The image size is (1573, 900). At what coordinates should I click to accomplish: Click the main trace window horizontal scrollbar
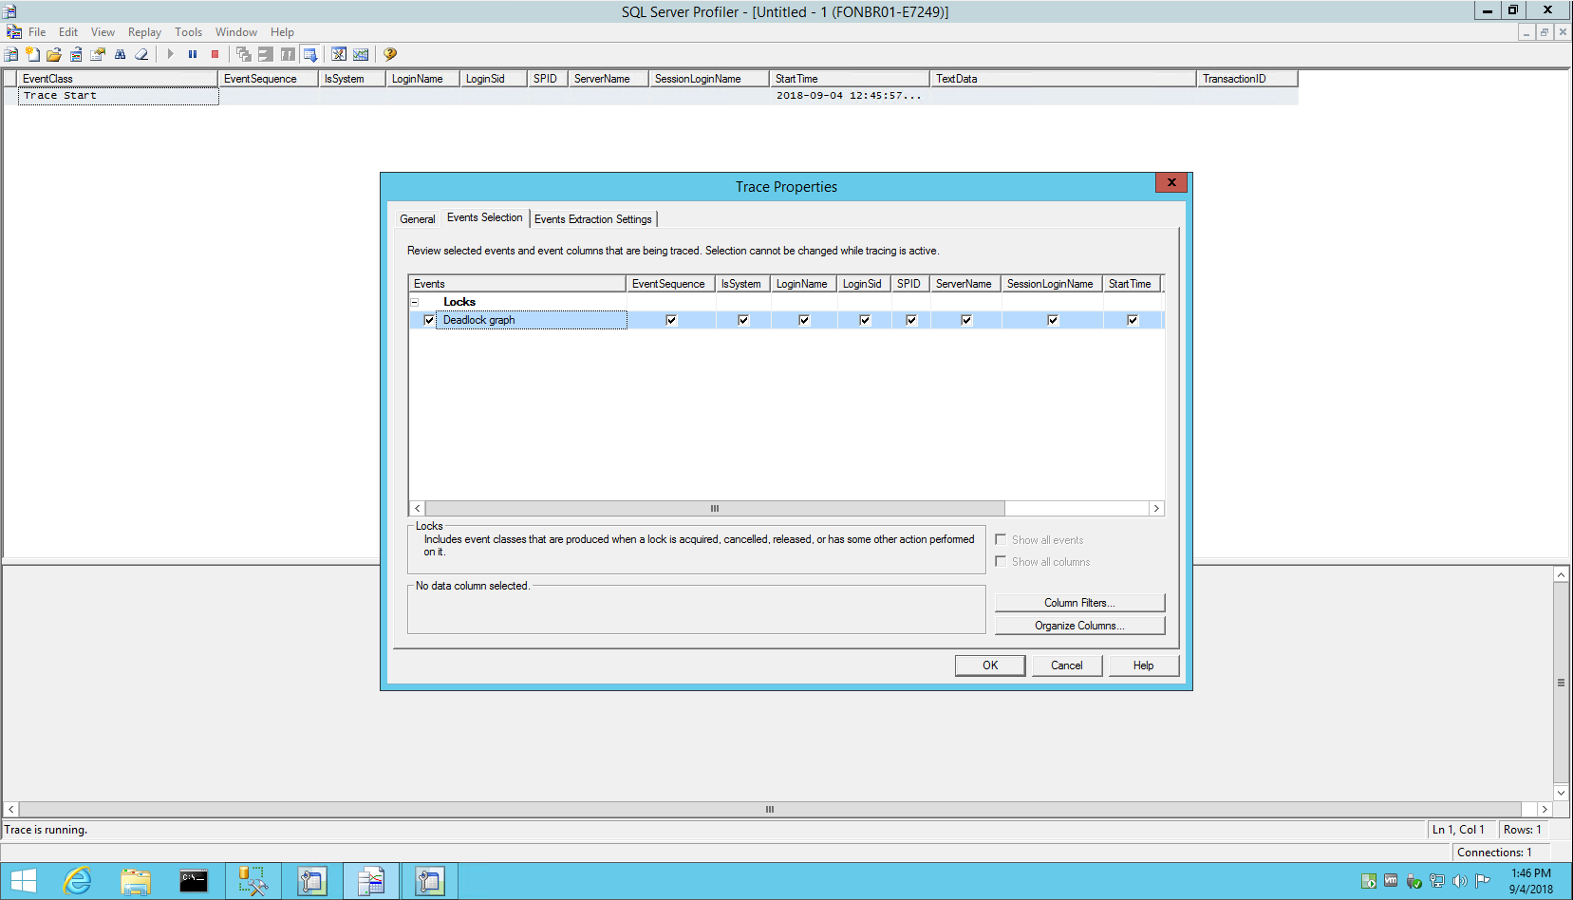coord(770,809)
